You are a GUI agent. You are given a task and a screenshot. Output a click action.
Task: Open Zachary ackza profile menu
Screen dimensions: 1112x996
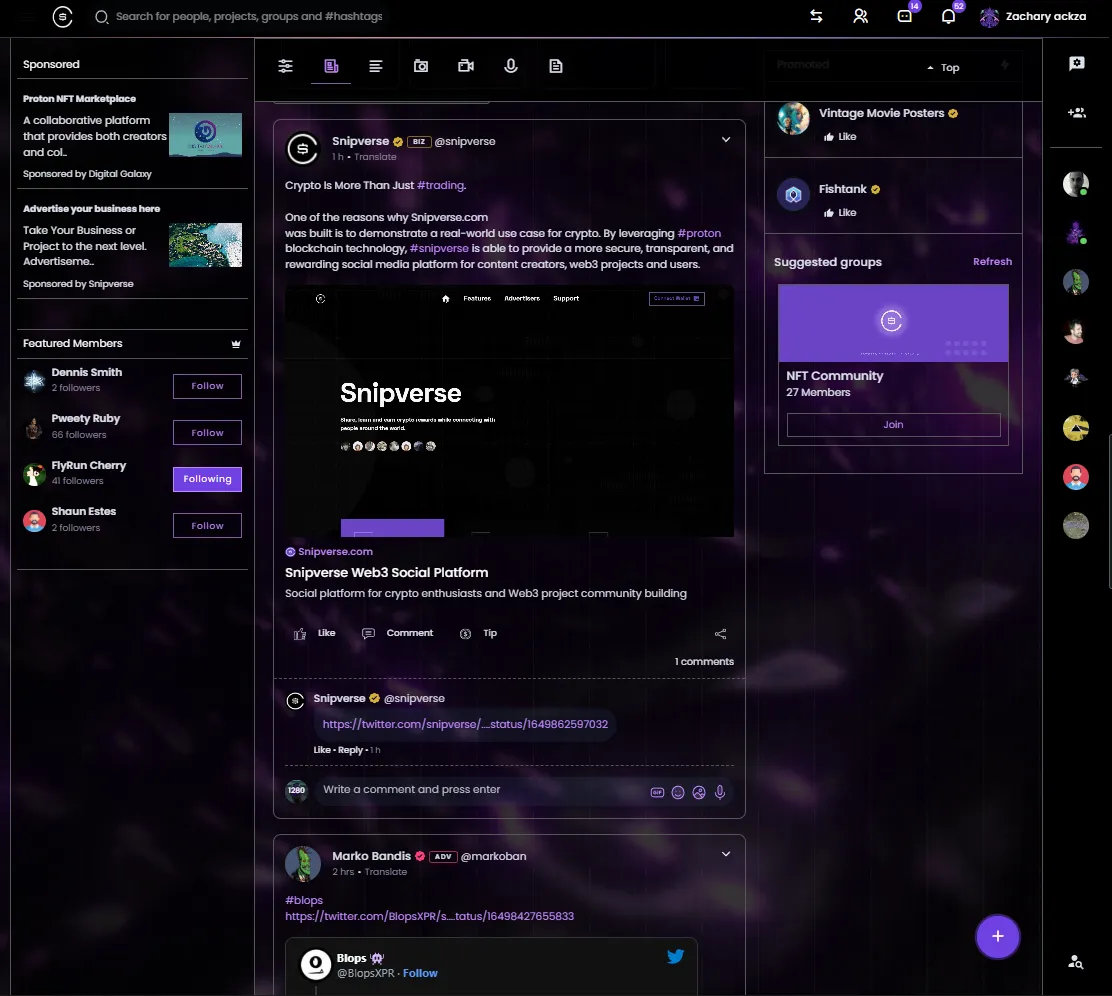click(1033, 16)
